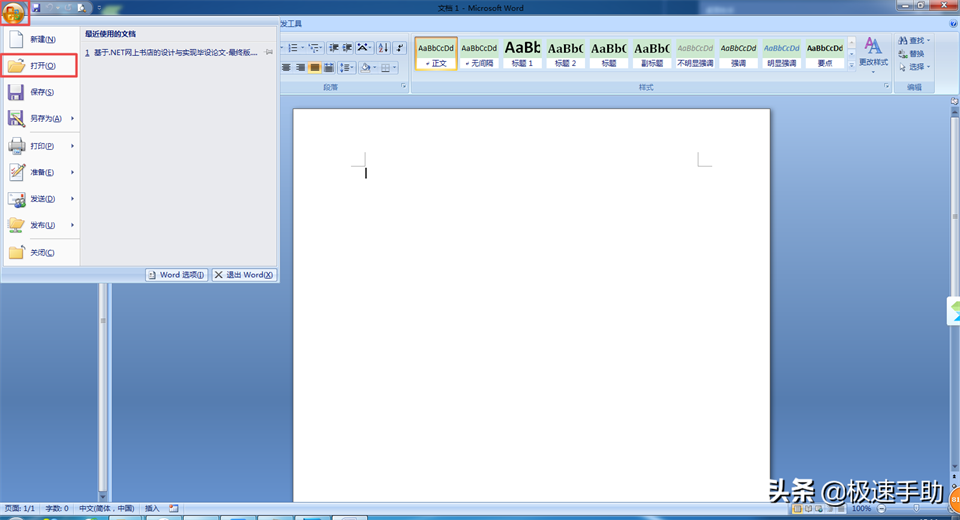The height and width of the screenshot is (520, 960).
Task: Expand the styles gallery More arrow
Action: (x=851, y=65)
